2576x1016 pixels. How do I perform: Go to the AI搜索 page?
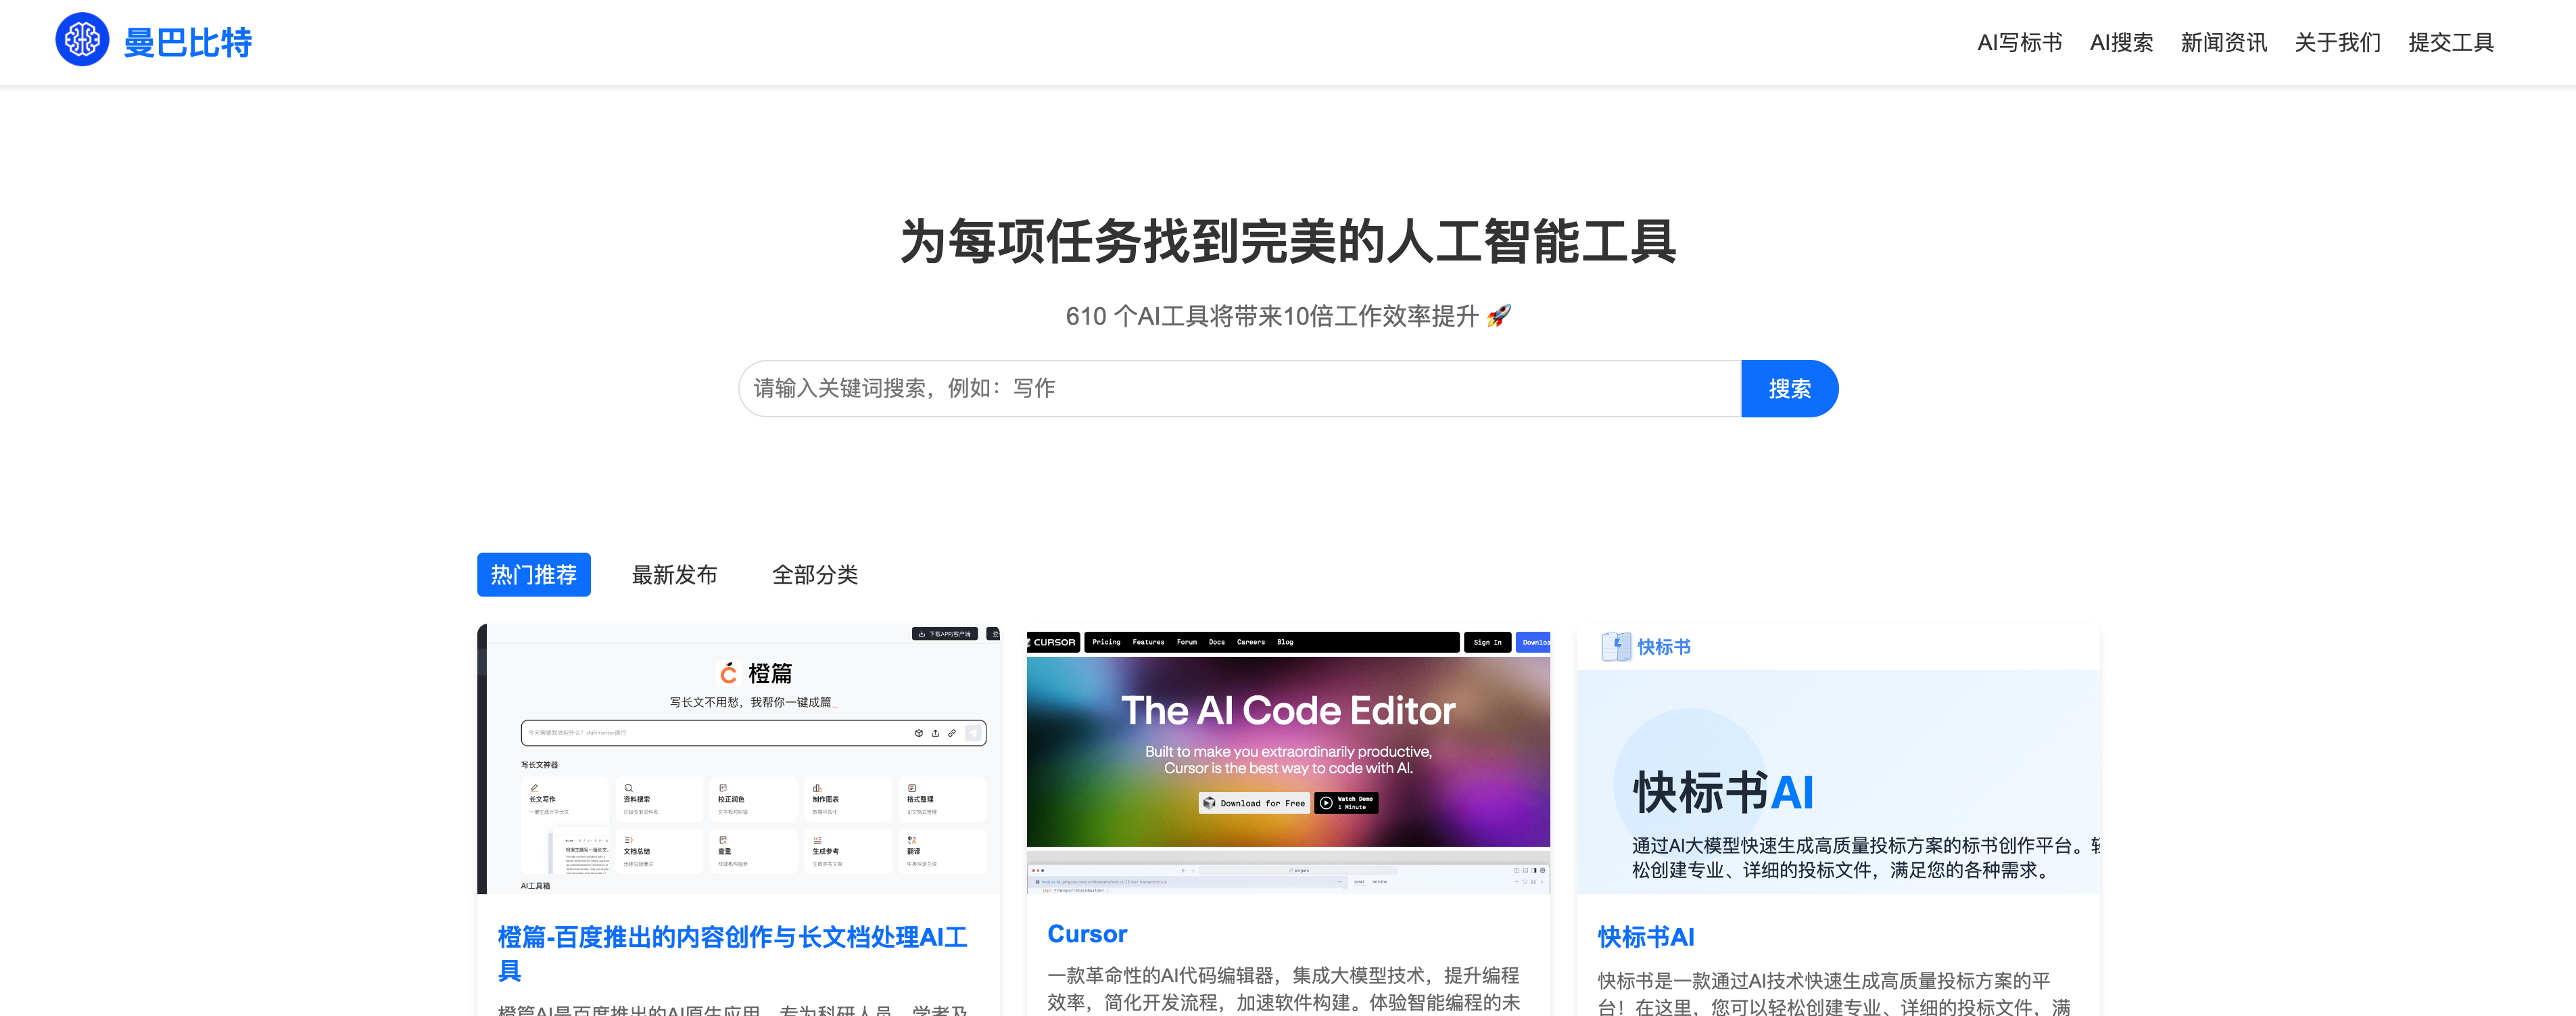[2121, 42]
